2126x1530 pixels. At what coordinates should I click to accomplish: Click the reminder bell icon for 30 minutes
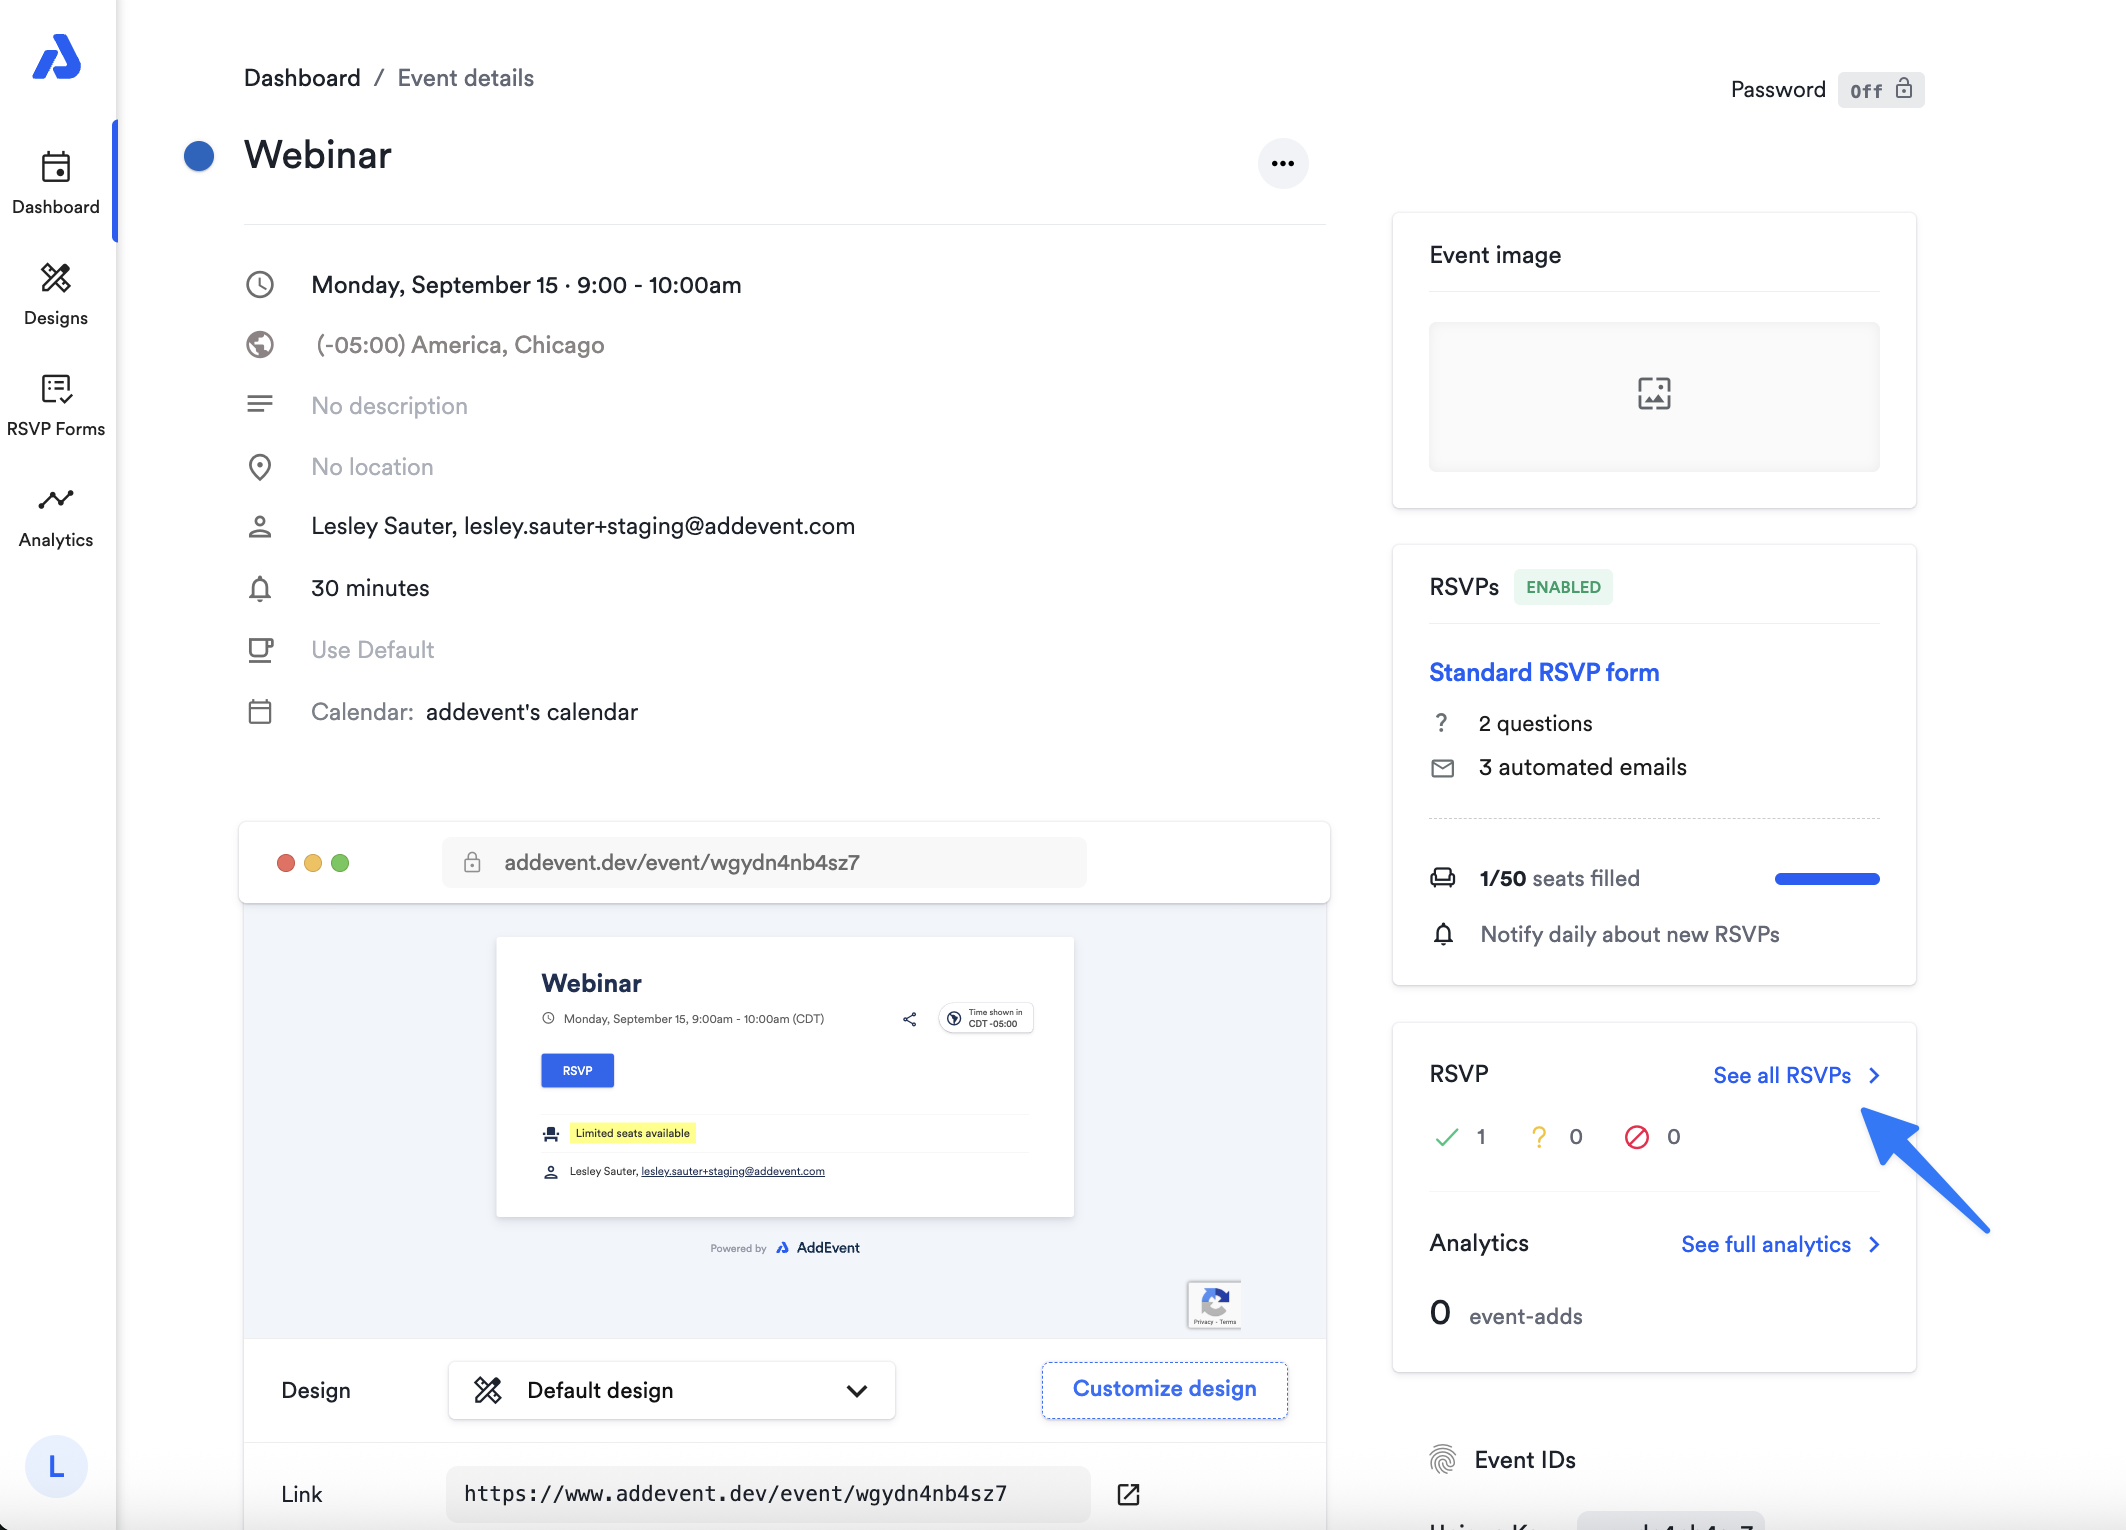coord(260,589)
